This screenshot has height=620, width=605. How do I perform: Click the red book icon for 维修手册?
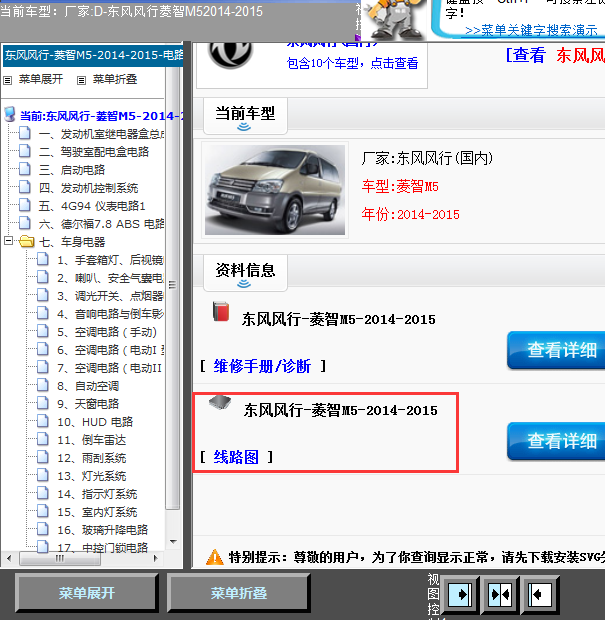pos(221,311)
